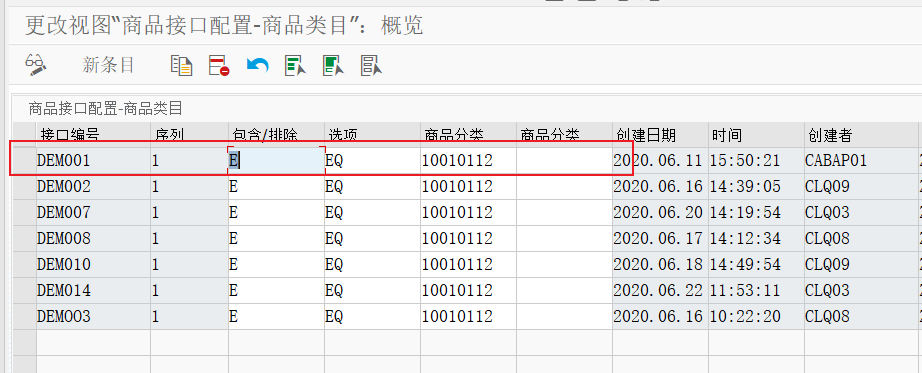The height and width of the screenshot is (373, 922).
Task: Click the Deselect All icon
Action: [x=371, y=65]
